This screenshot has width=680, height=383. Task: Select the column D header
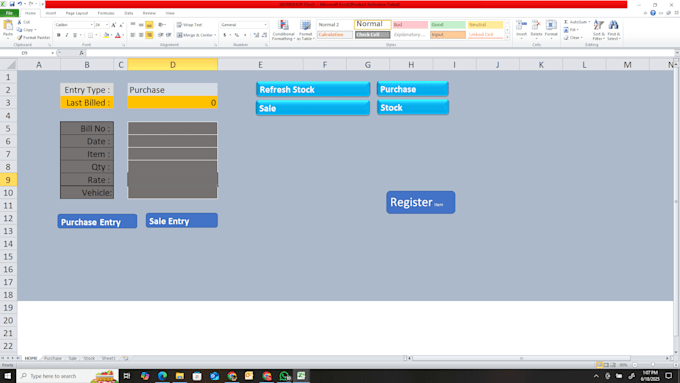pyautogui.click(x=173, y=65)
